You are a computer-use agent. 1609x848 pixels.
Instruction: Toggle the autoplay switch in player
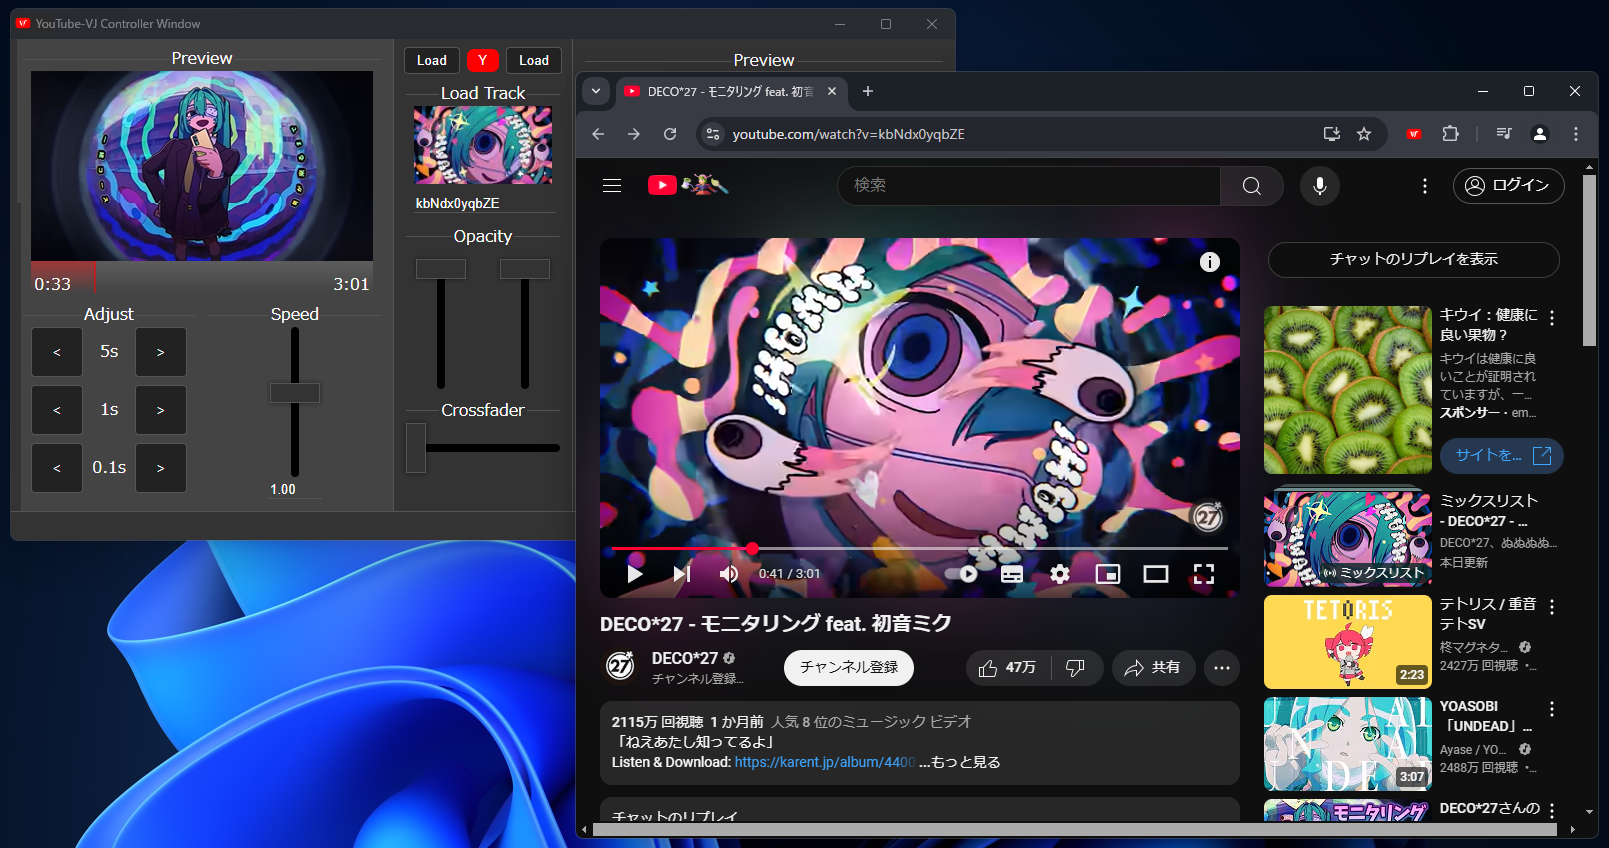(962, 574)
